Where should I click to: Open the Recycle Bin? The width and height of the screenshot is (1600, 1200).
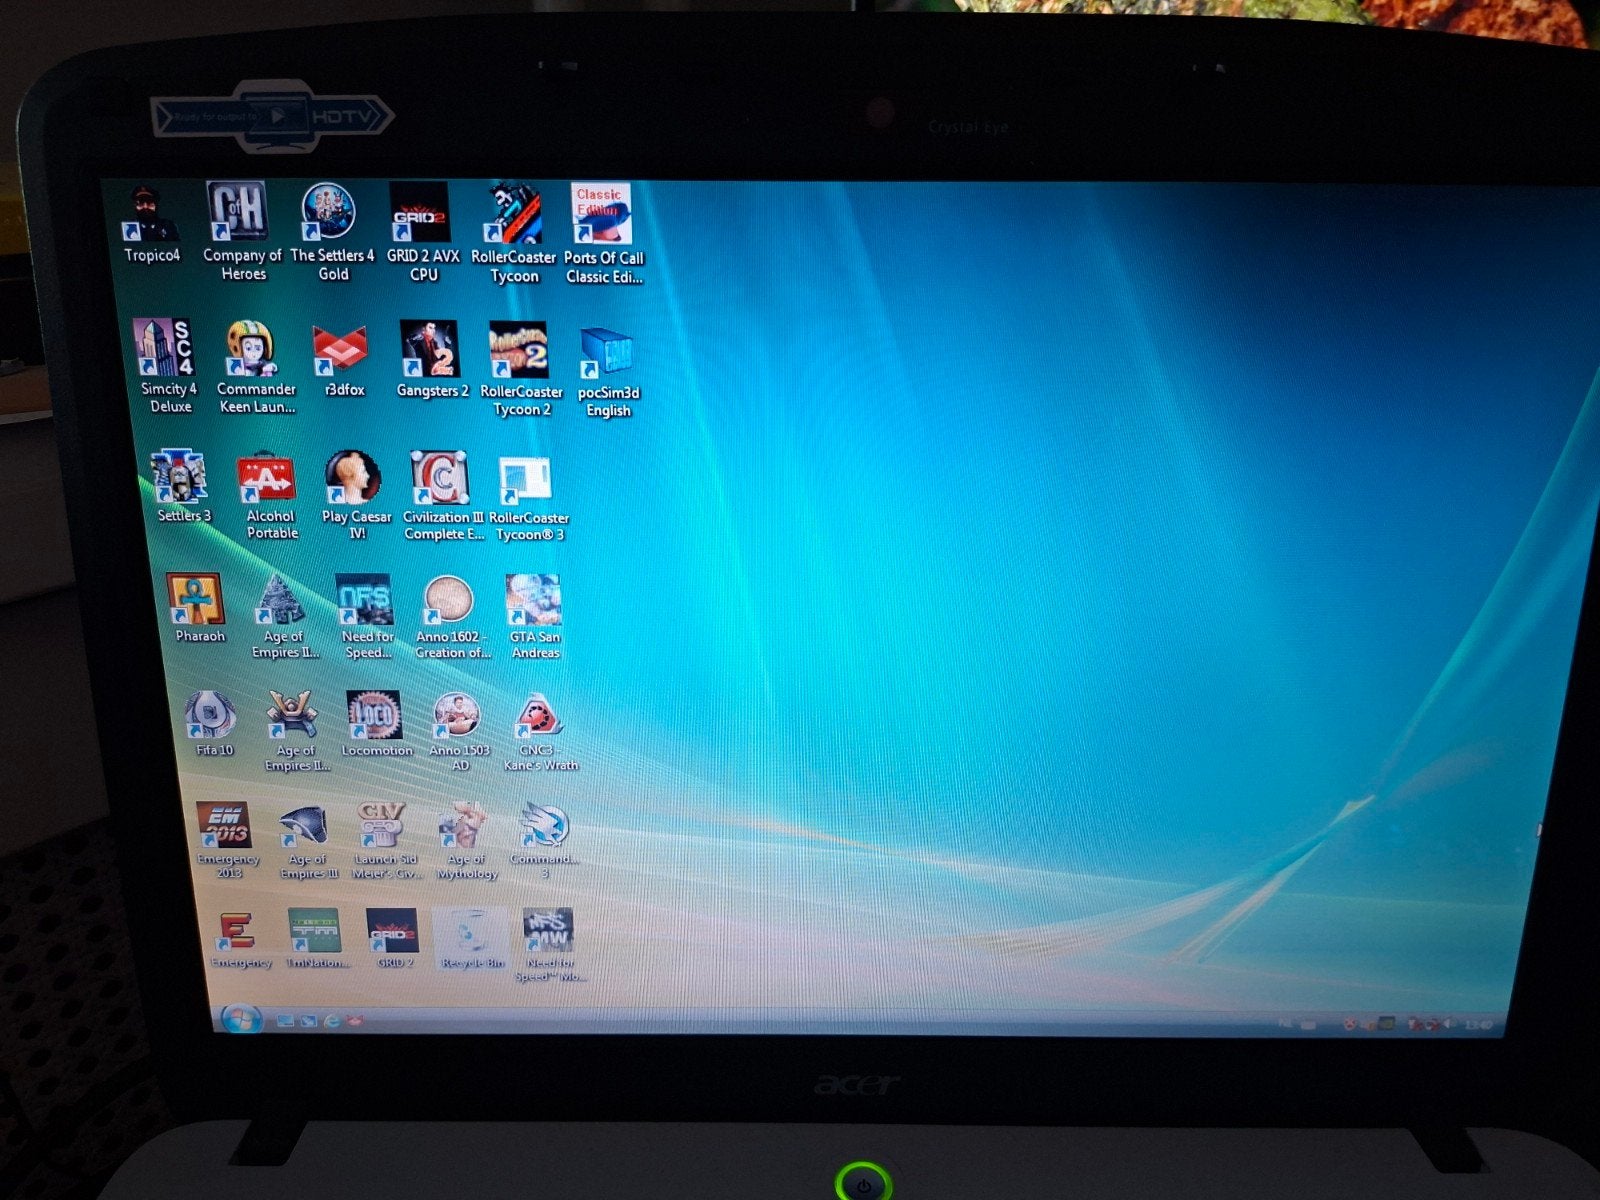[471, 940]
